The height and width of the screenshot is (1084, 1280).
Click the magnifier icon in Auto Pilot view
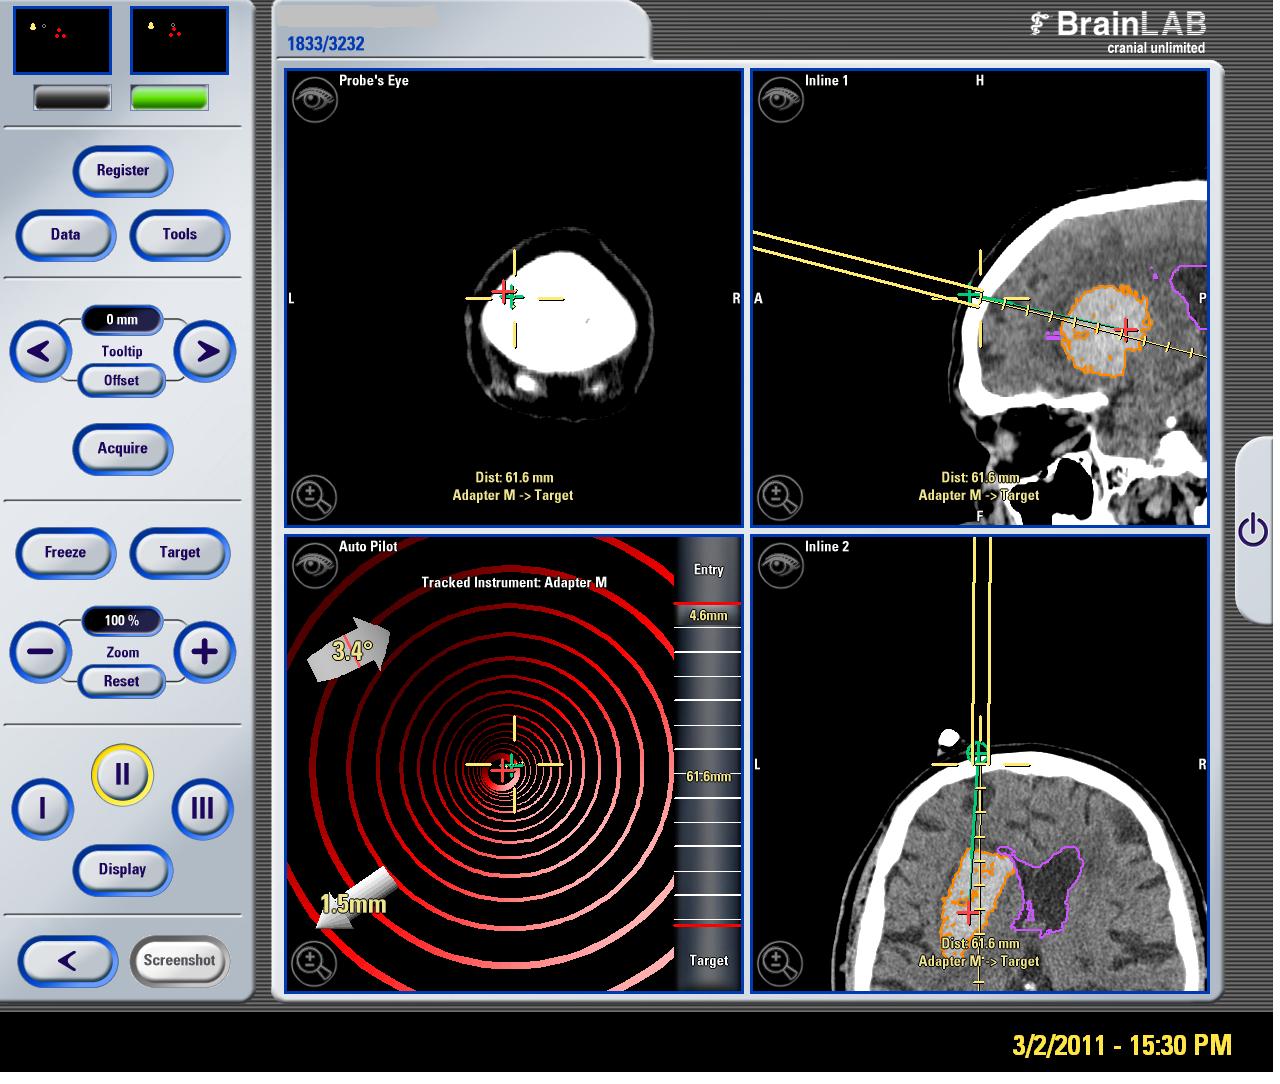314,963
